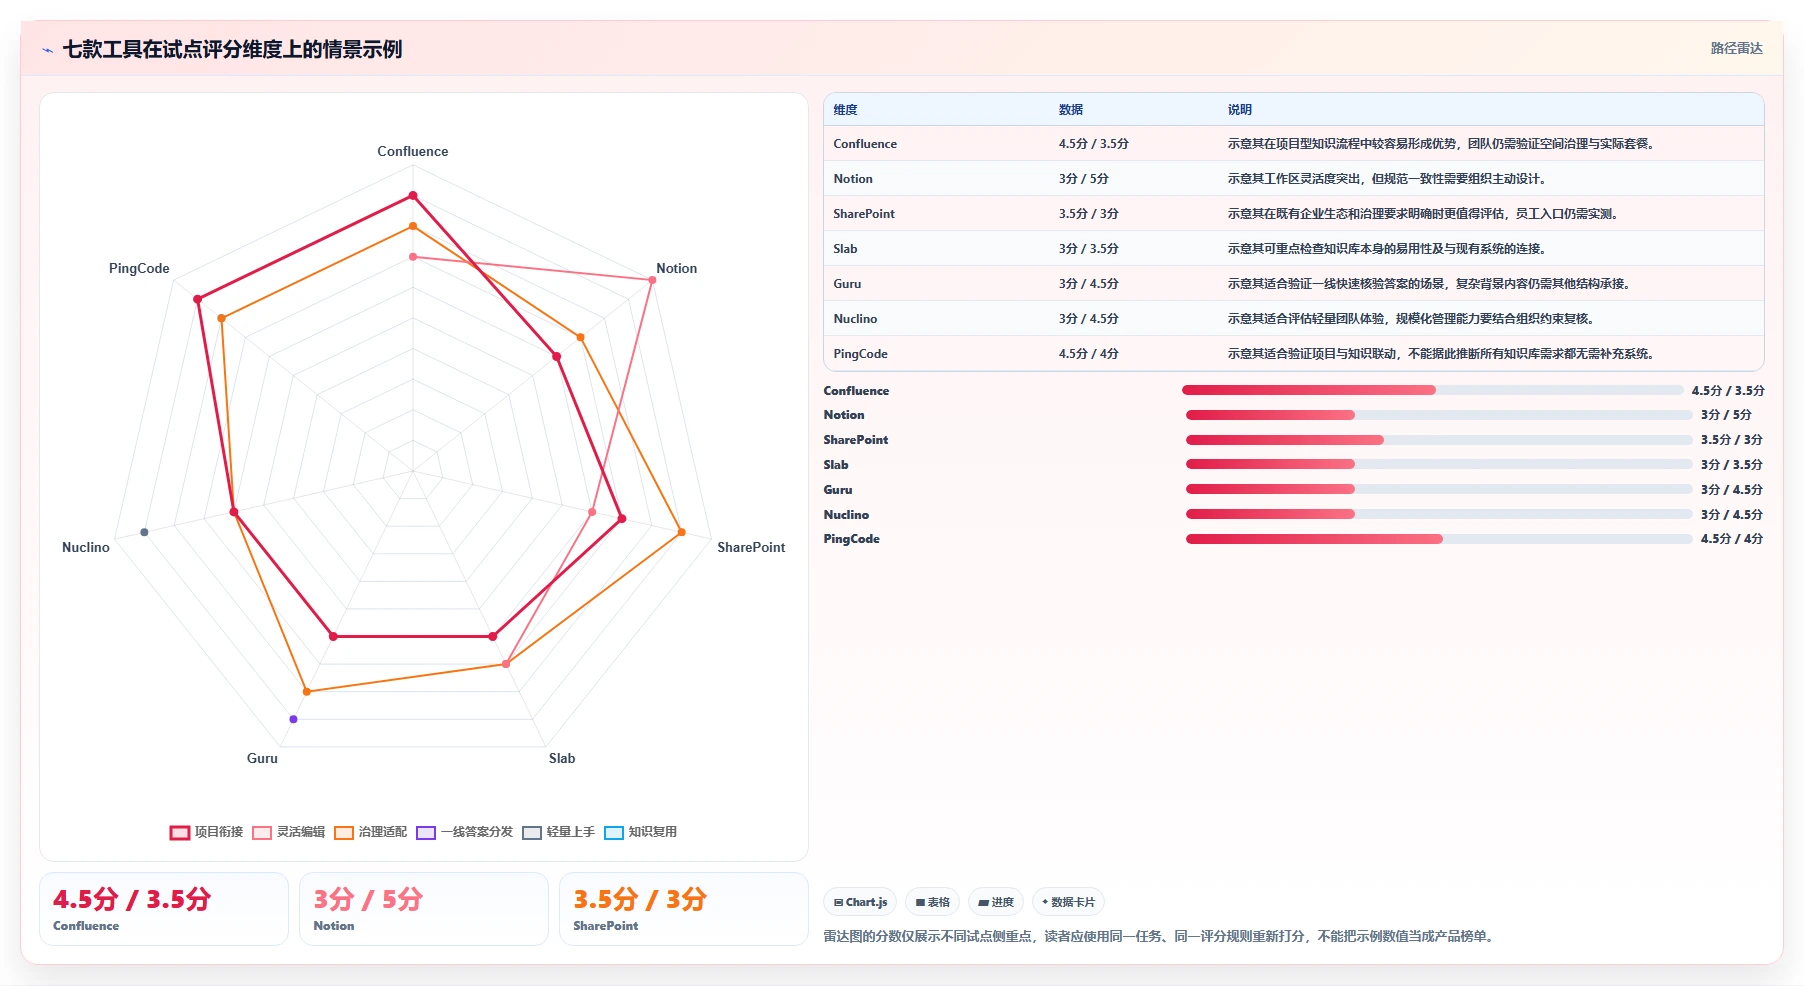Image resolution: width=1804 pixels, height=986 pixels.
Task: Click the Guru axis label on radar
Action: 262,759
